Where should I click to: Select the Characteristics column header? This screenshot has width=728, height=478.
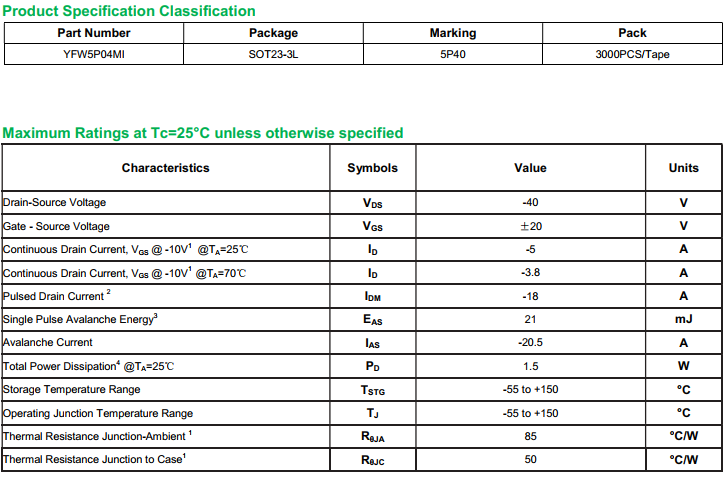(x=165, y=168)
